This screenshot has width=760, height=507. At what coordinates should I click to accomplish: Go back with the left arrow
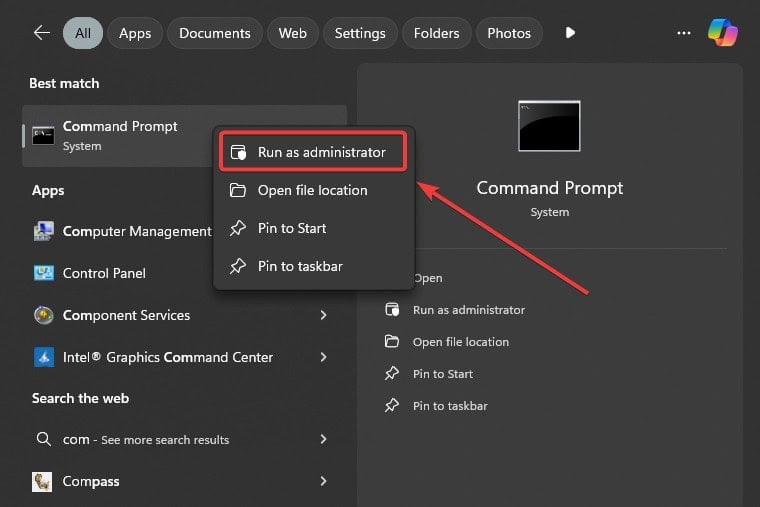[42, 33]
